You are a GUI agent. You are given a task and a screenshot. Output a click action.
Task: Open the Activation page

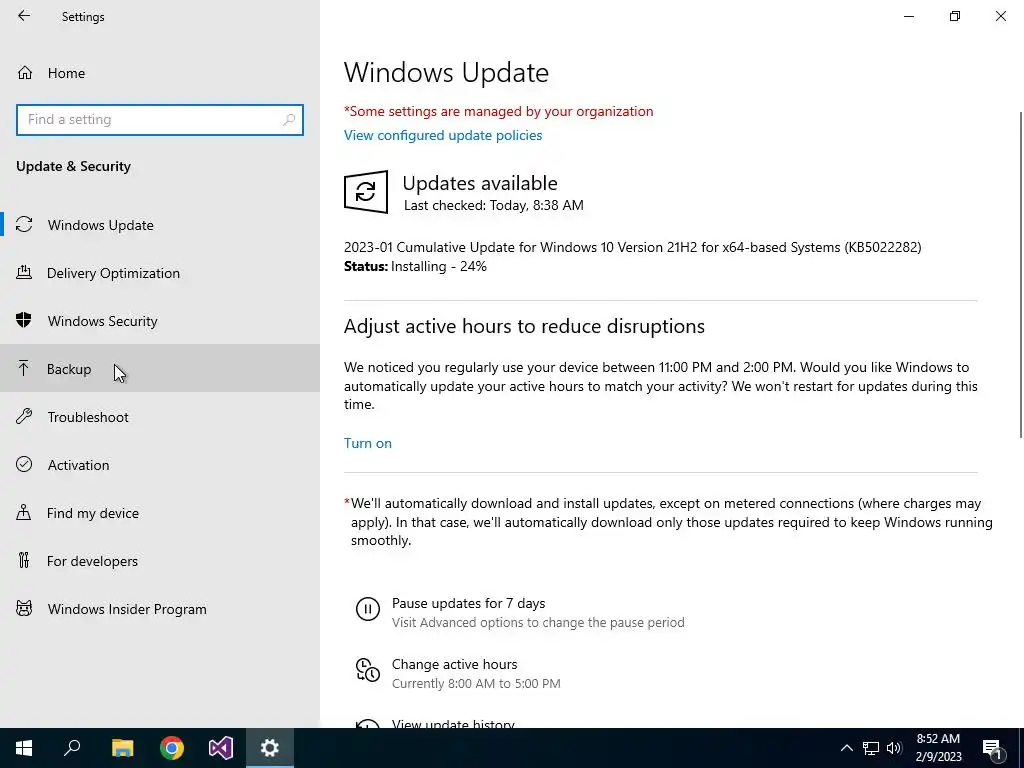click(160, 464)
